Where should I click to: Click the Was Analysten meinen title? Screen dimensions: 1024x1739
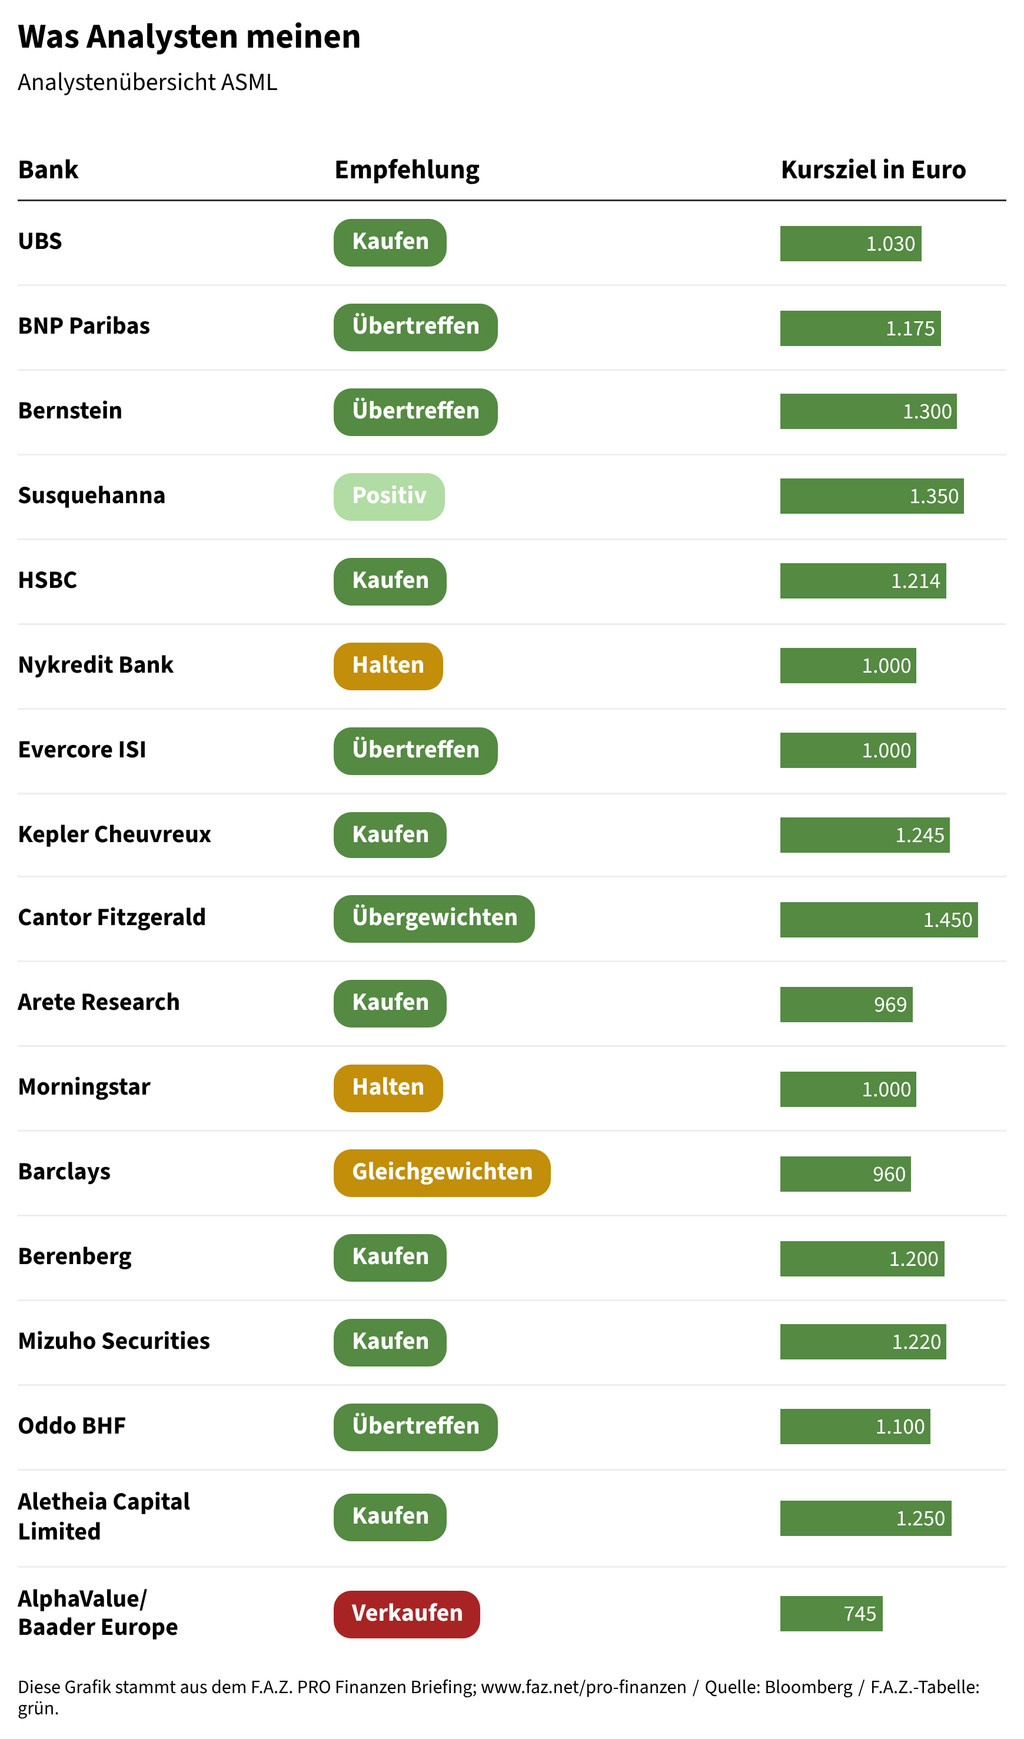tap(189, 37)
